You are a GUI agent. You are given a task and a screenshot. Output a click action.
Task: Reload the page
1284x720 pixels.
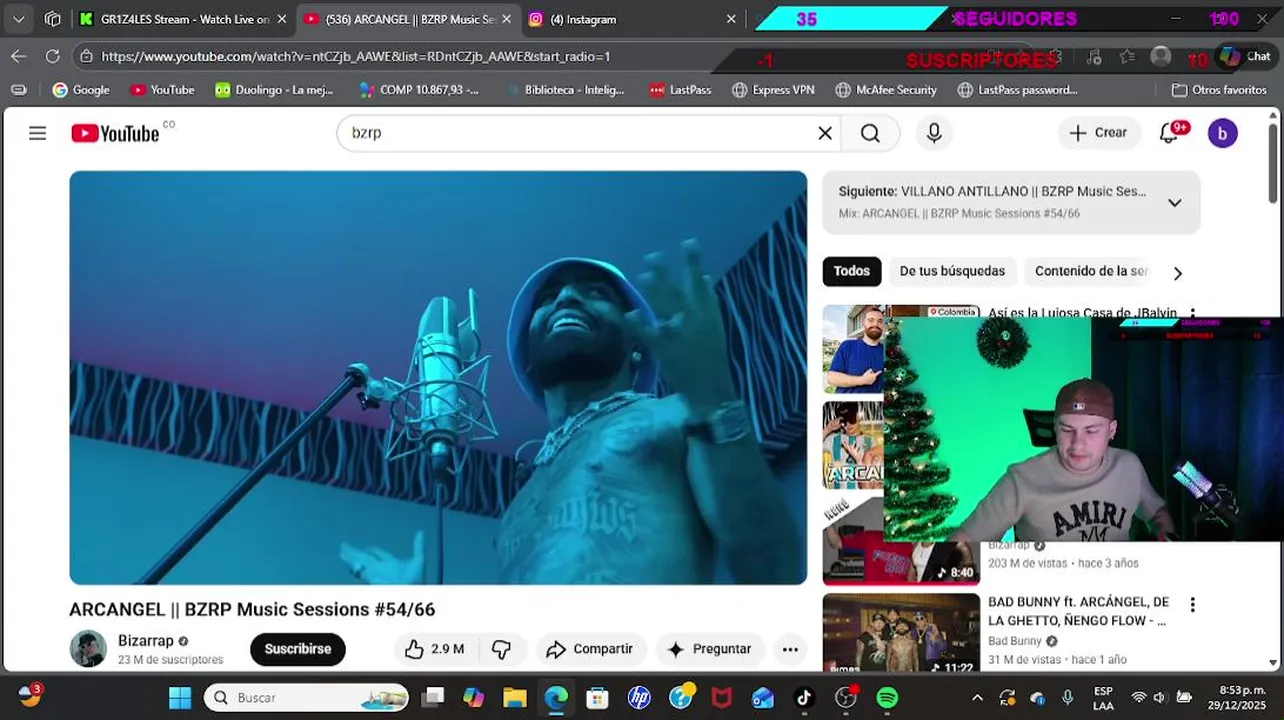(52, 56)
